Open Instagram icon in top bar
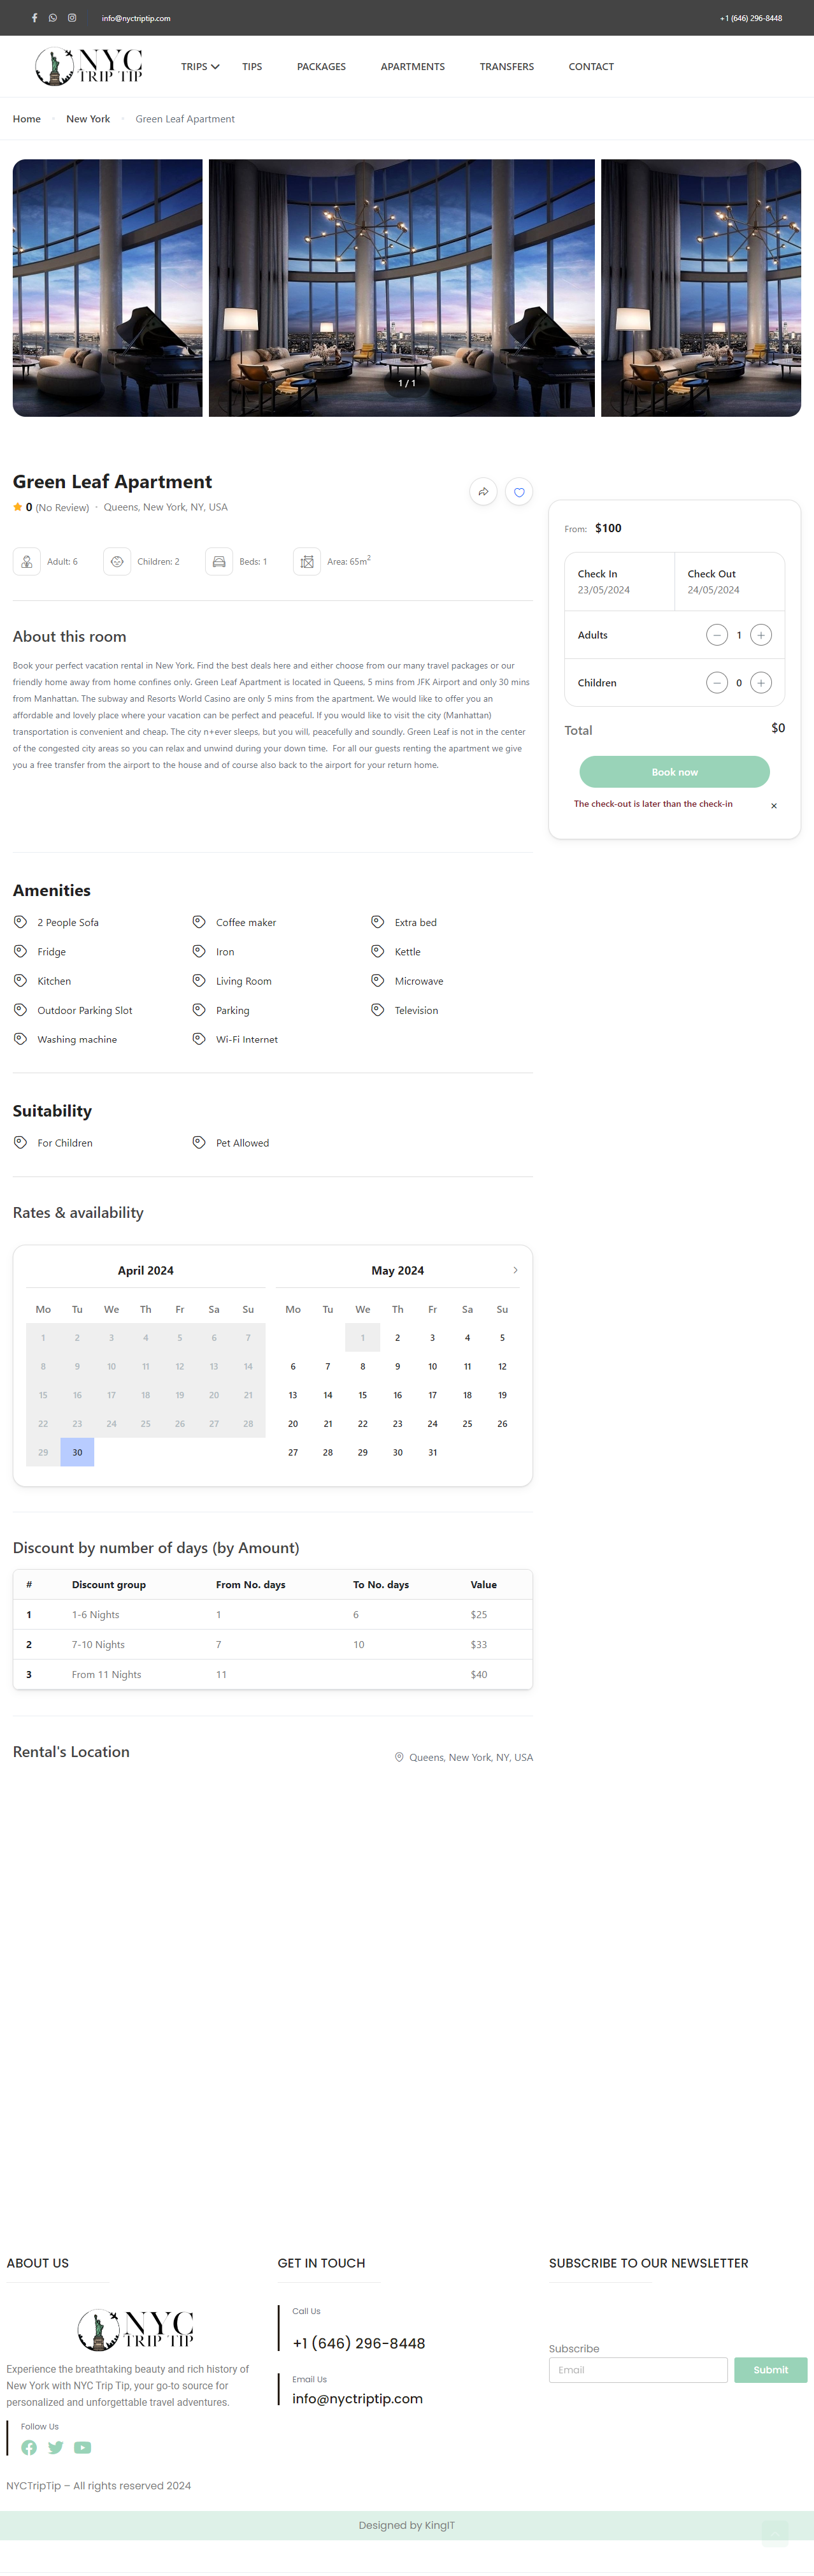 pyautogui.click(x=72, y=18)
